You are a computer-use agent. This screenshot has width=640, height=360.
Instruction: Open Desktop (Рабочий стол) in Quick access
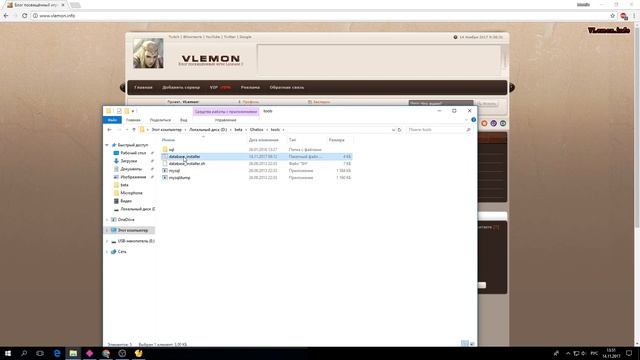[133, 153]
